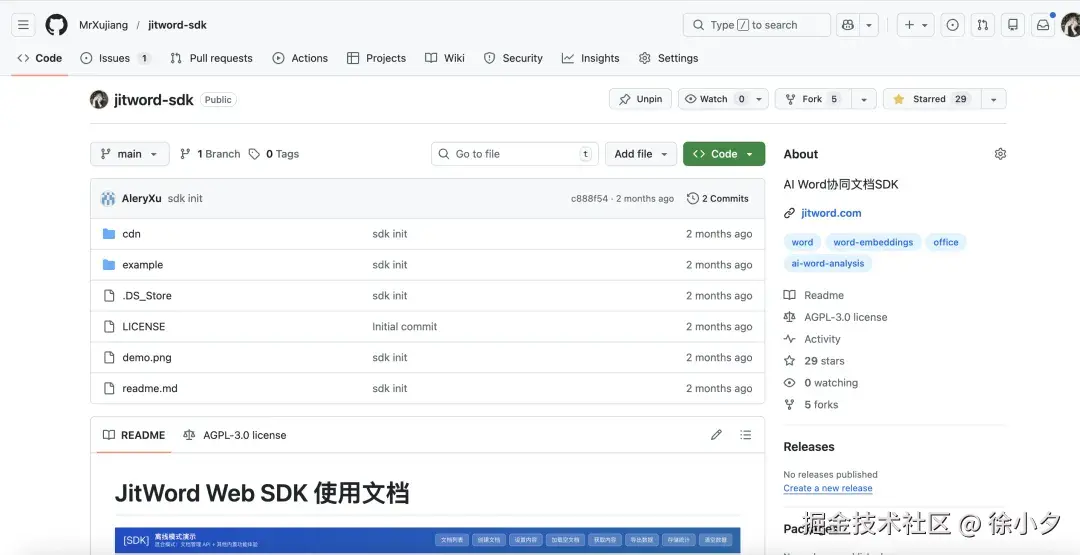This screenshot has height=555, width=1080.
Task: Click the example folder icon
Action: (109, 264)
